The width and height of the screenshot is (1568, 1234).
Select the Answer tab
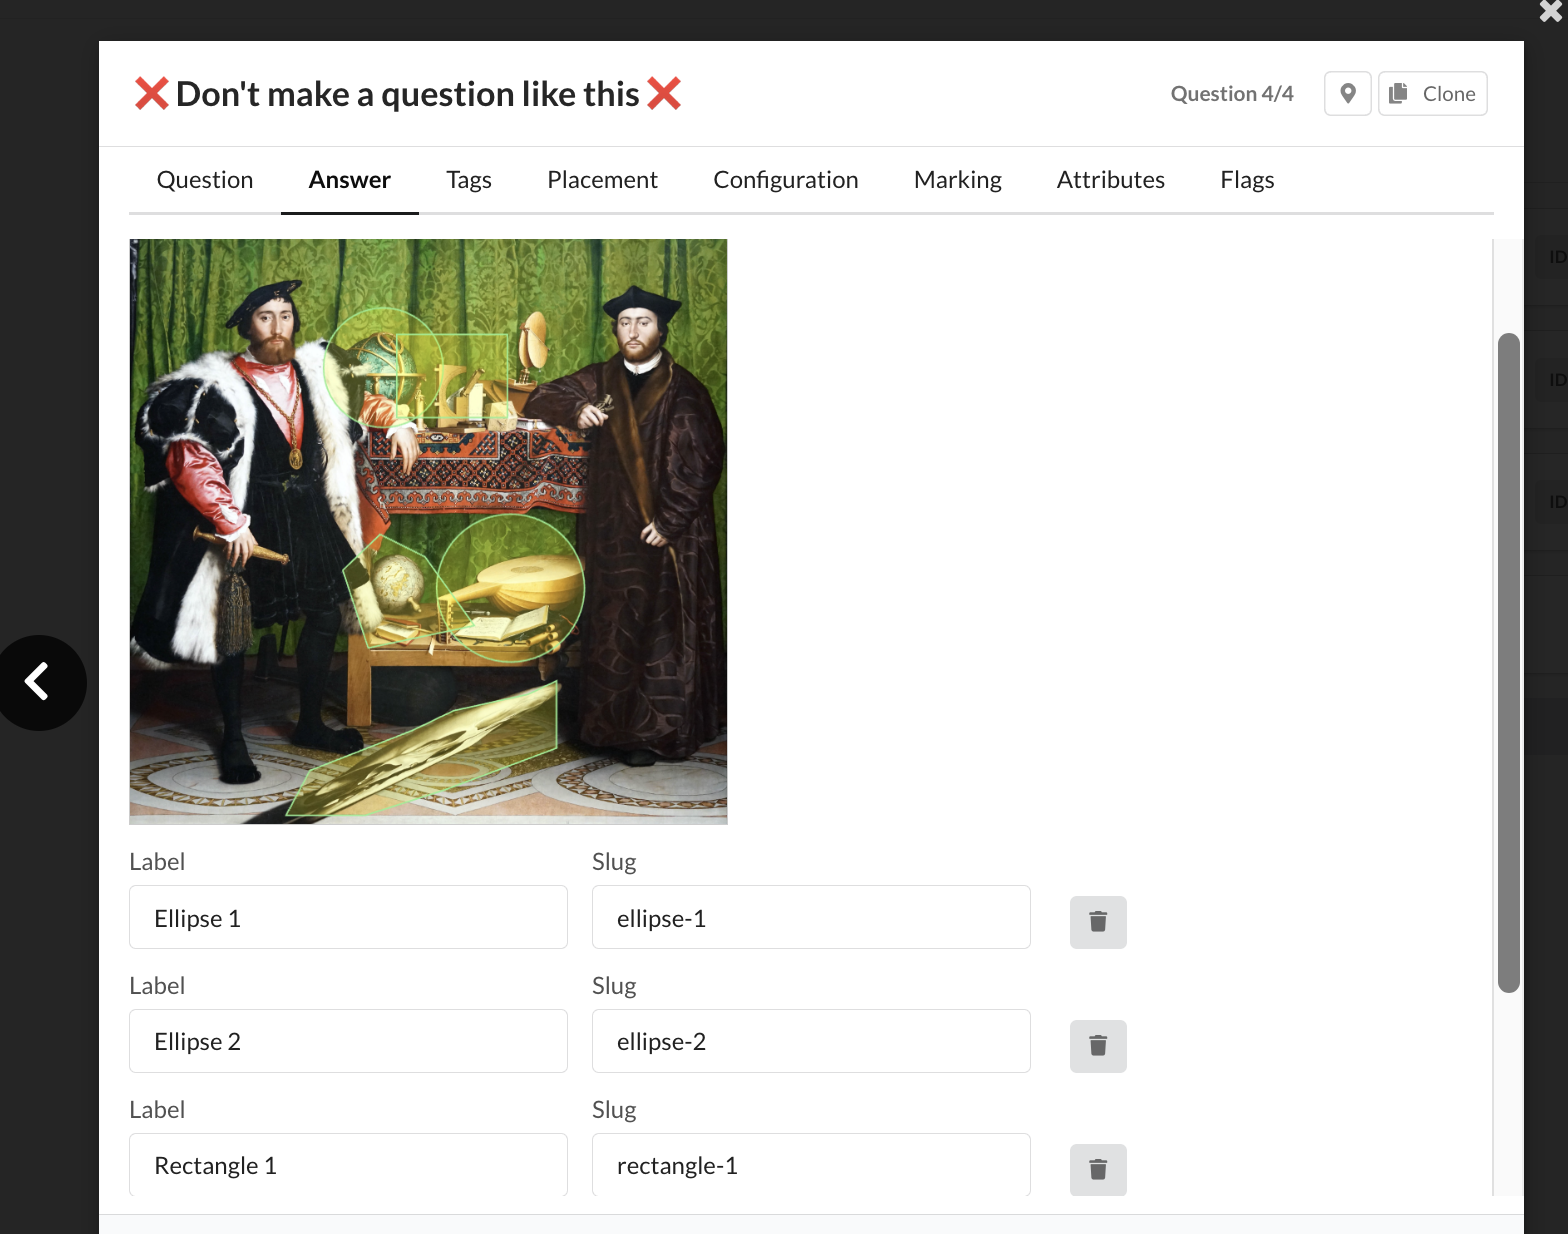(x=349, y=180)
